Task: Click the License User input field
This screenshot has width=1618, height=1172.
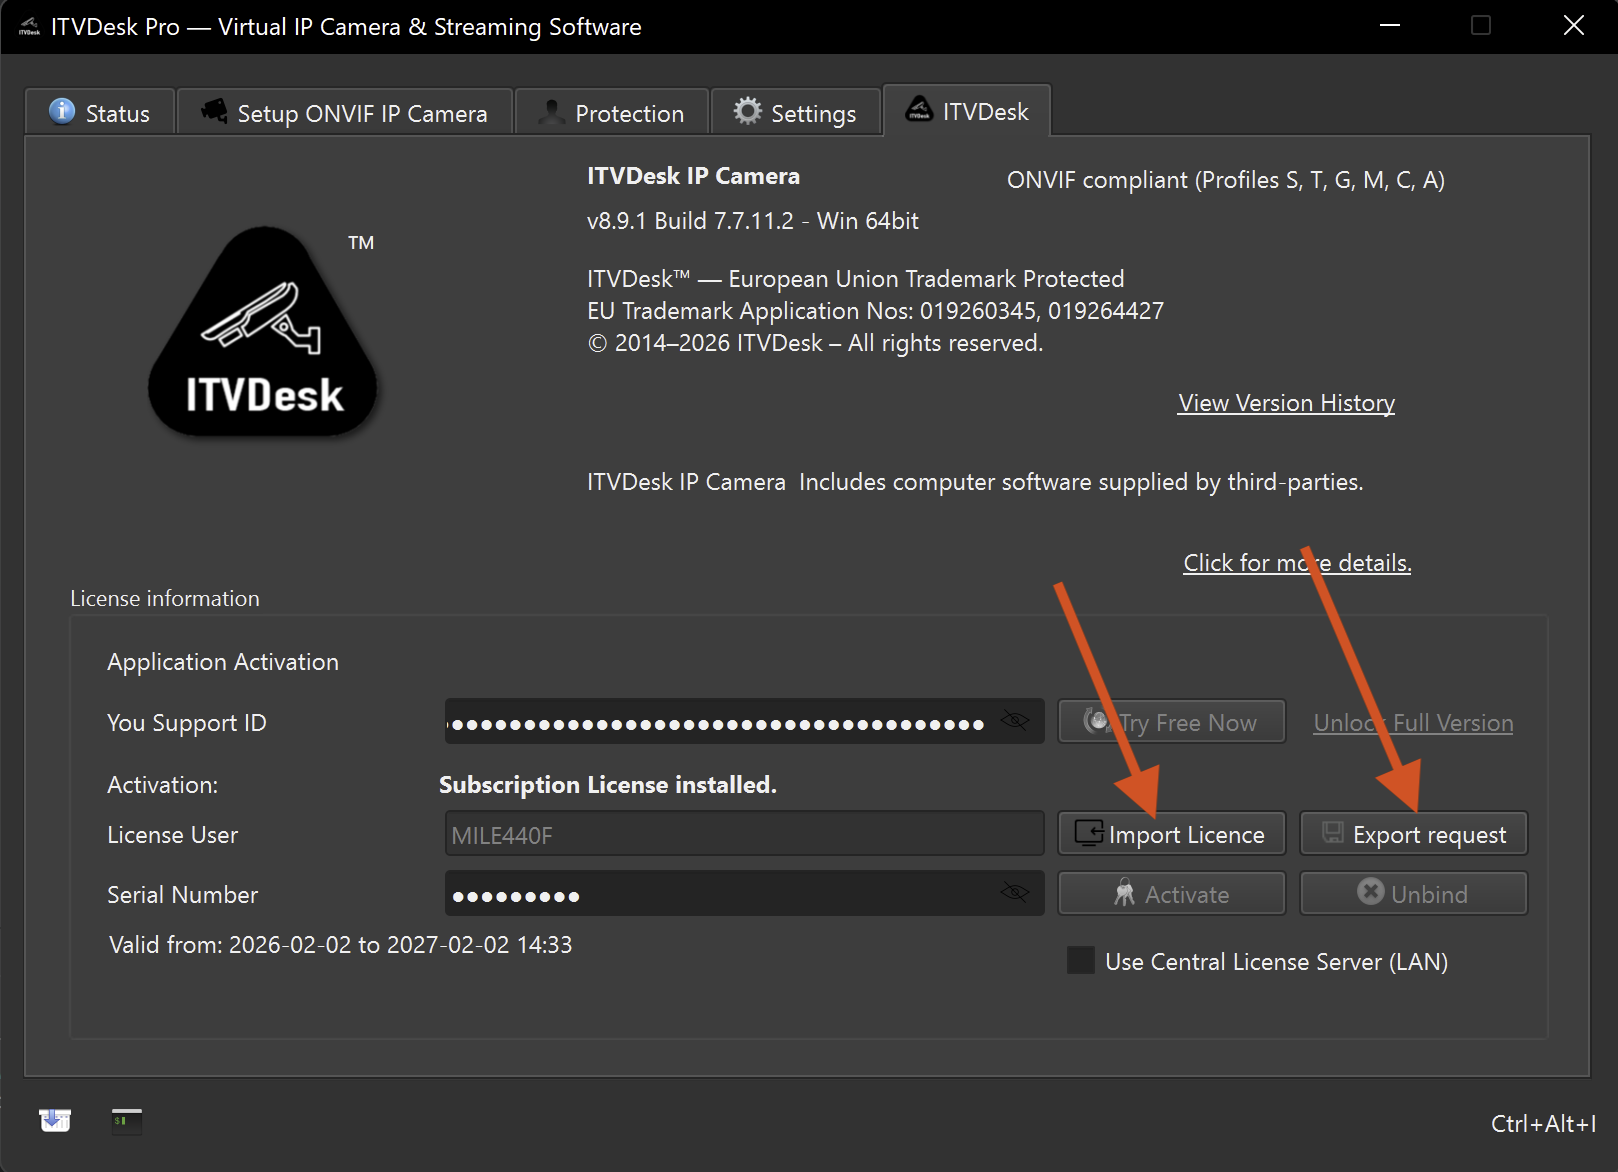Action: click(x=744, y=834)
